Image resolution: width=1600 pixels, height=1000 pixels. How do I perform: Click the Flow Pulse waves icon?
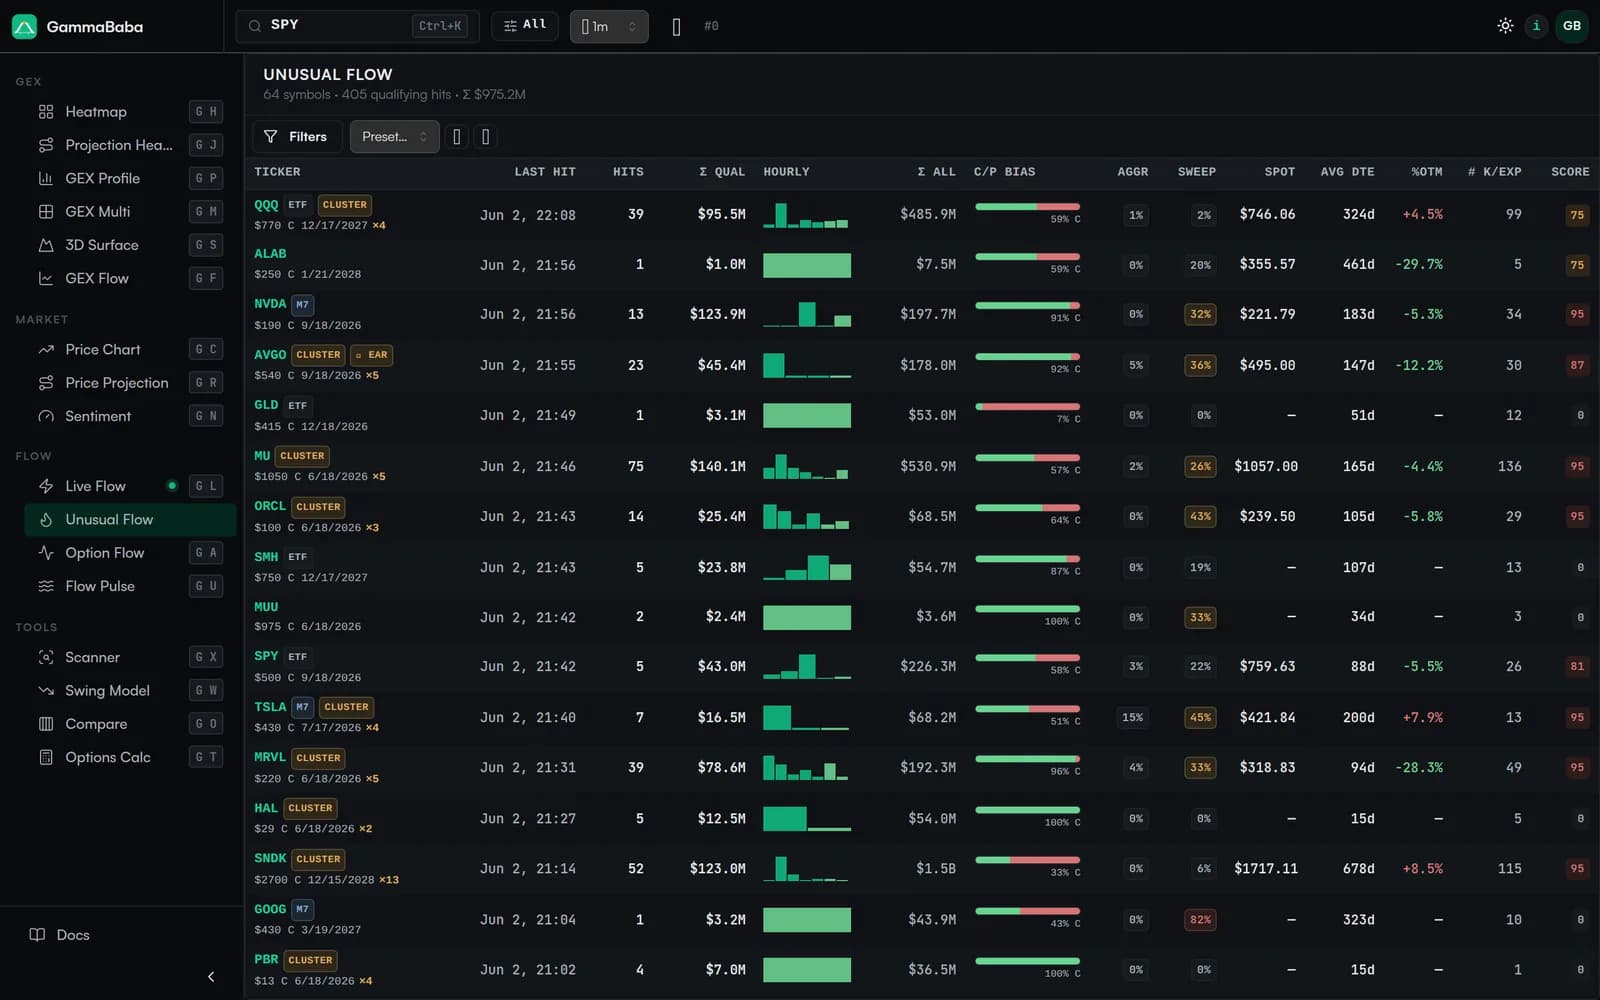coord(46,586)
